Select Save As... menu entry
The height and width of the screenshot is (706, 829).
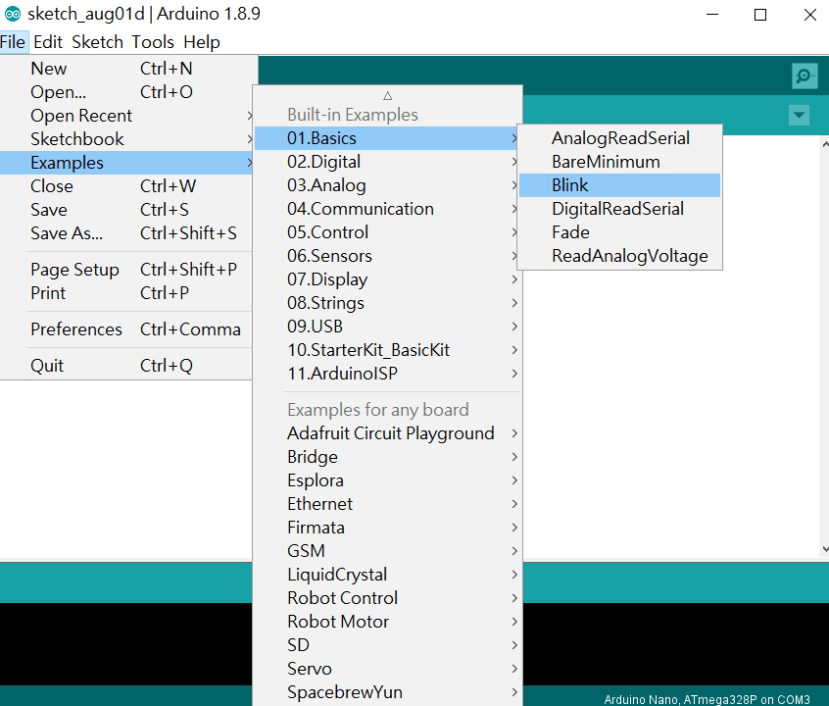click(x=126, y=233)
